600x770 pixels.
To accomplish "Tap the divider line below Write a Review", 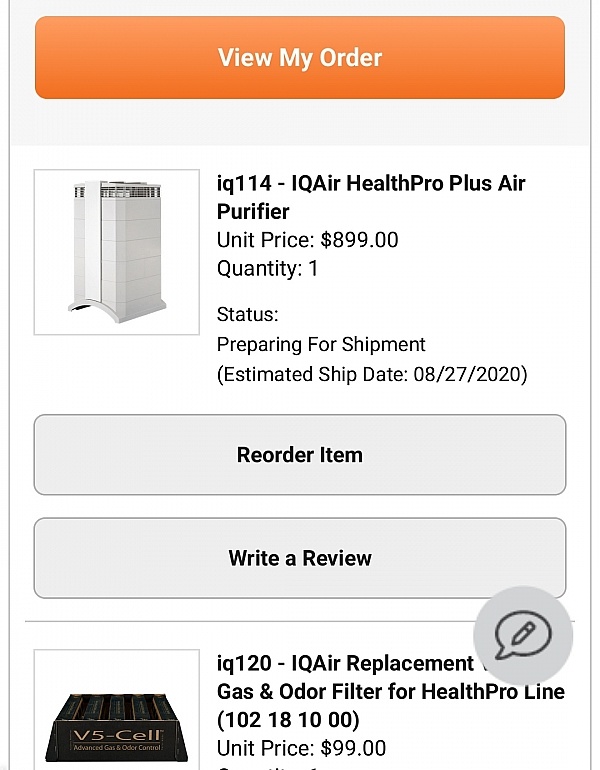I will pos(250,621).
